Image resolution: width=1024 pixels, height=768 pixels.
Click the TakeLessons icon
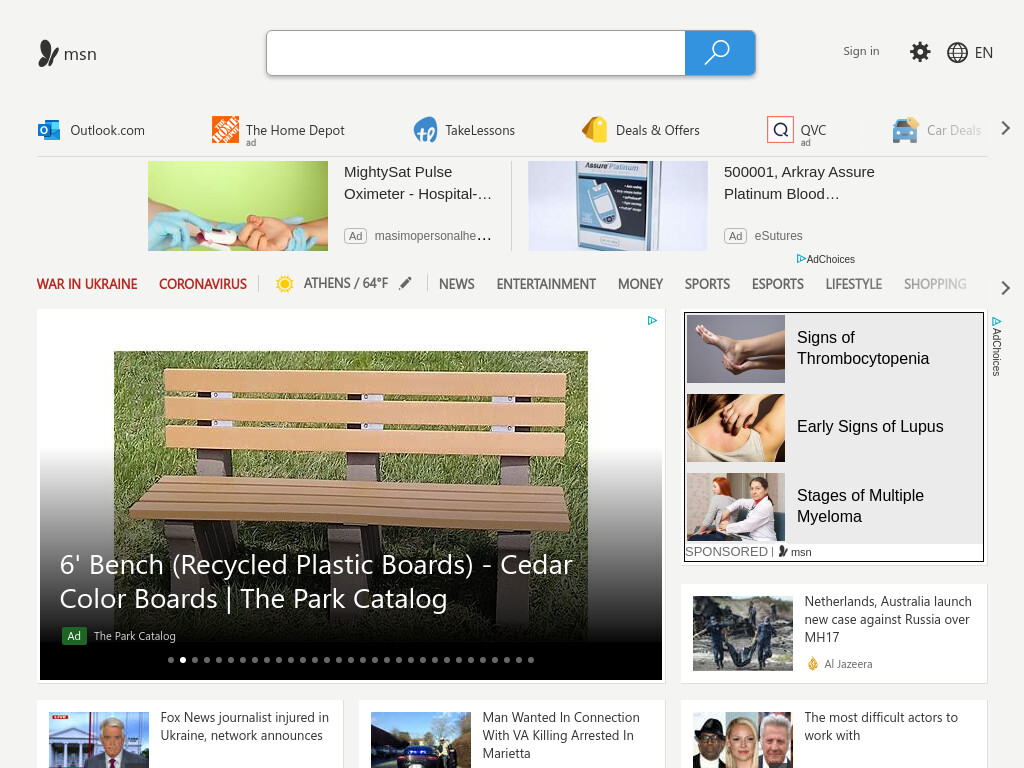[x=426, y=130]
